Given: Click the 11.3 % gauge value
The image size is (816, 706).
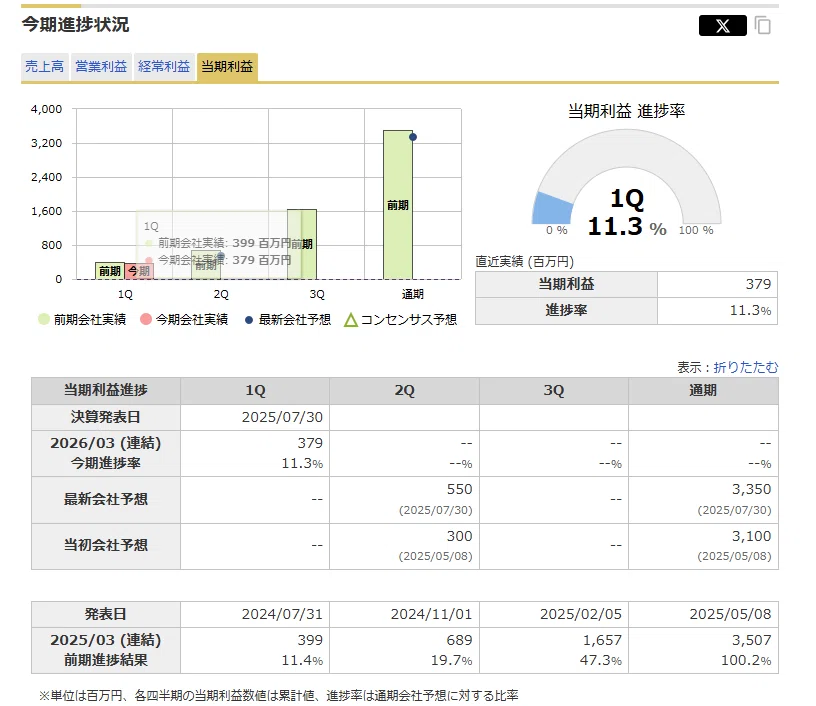Looking at the screenshot, I should click(627, 226).
